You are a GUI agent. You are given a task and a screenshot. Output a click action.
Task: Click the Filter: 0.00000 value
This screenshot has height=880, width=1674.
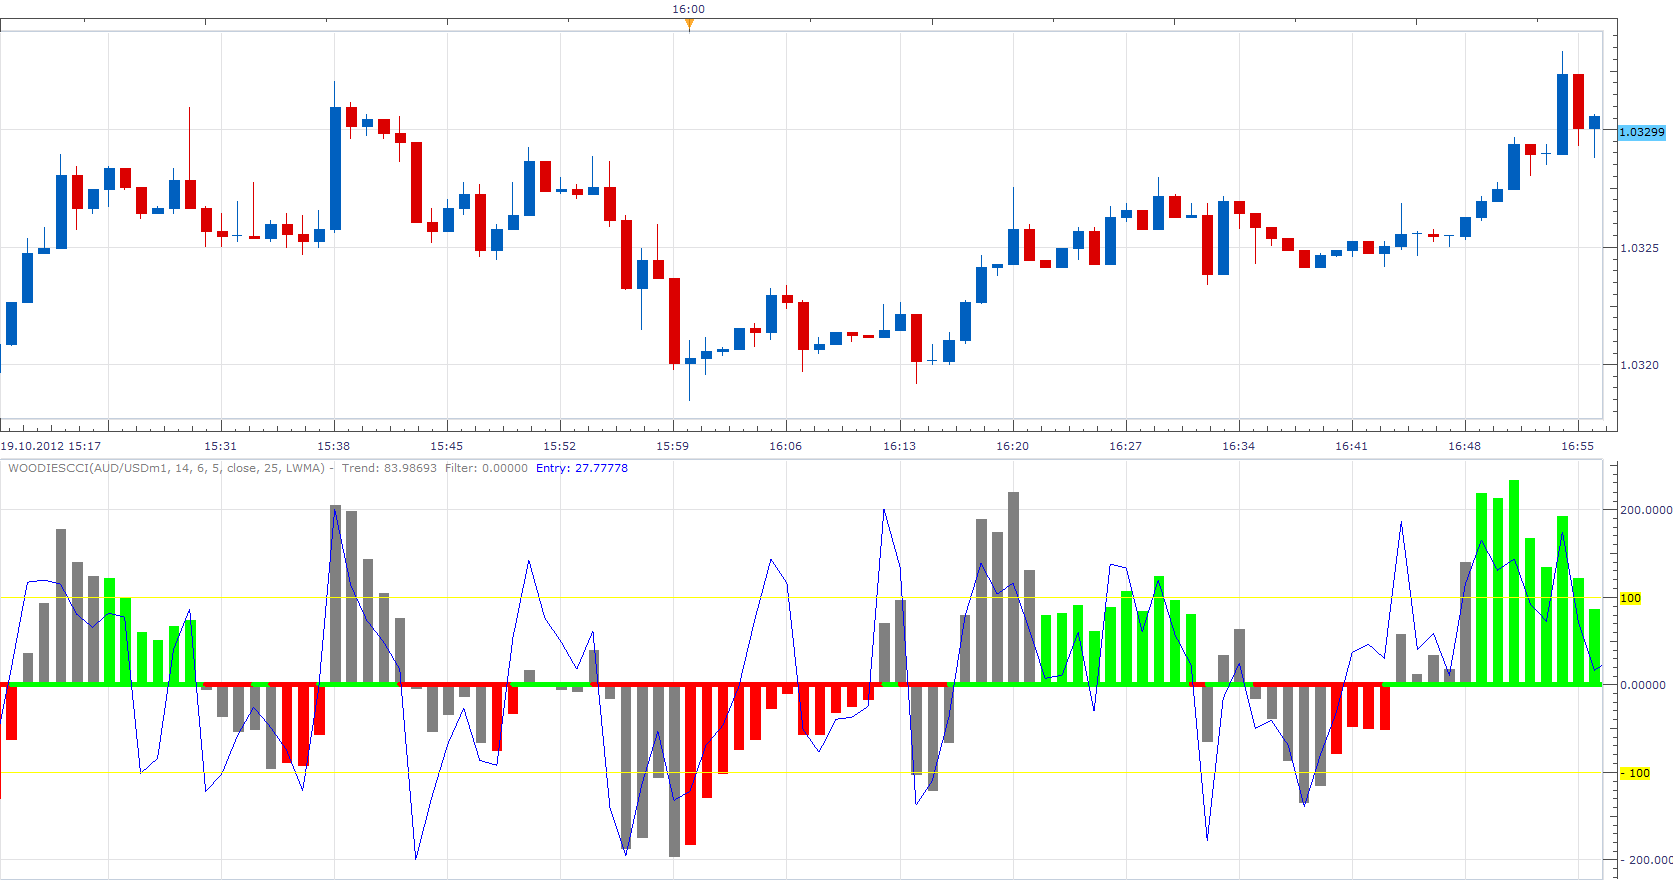(486, 468)
